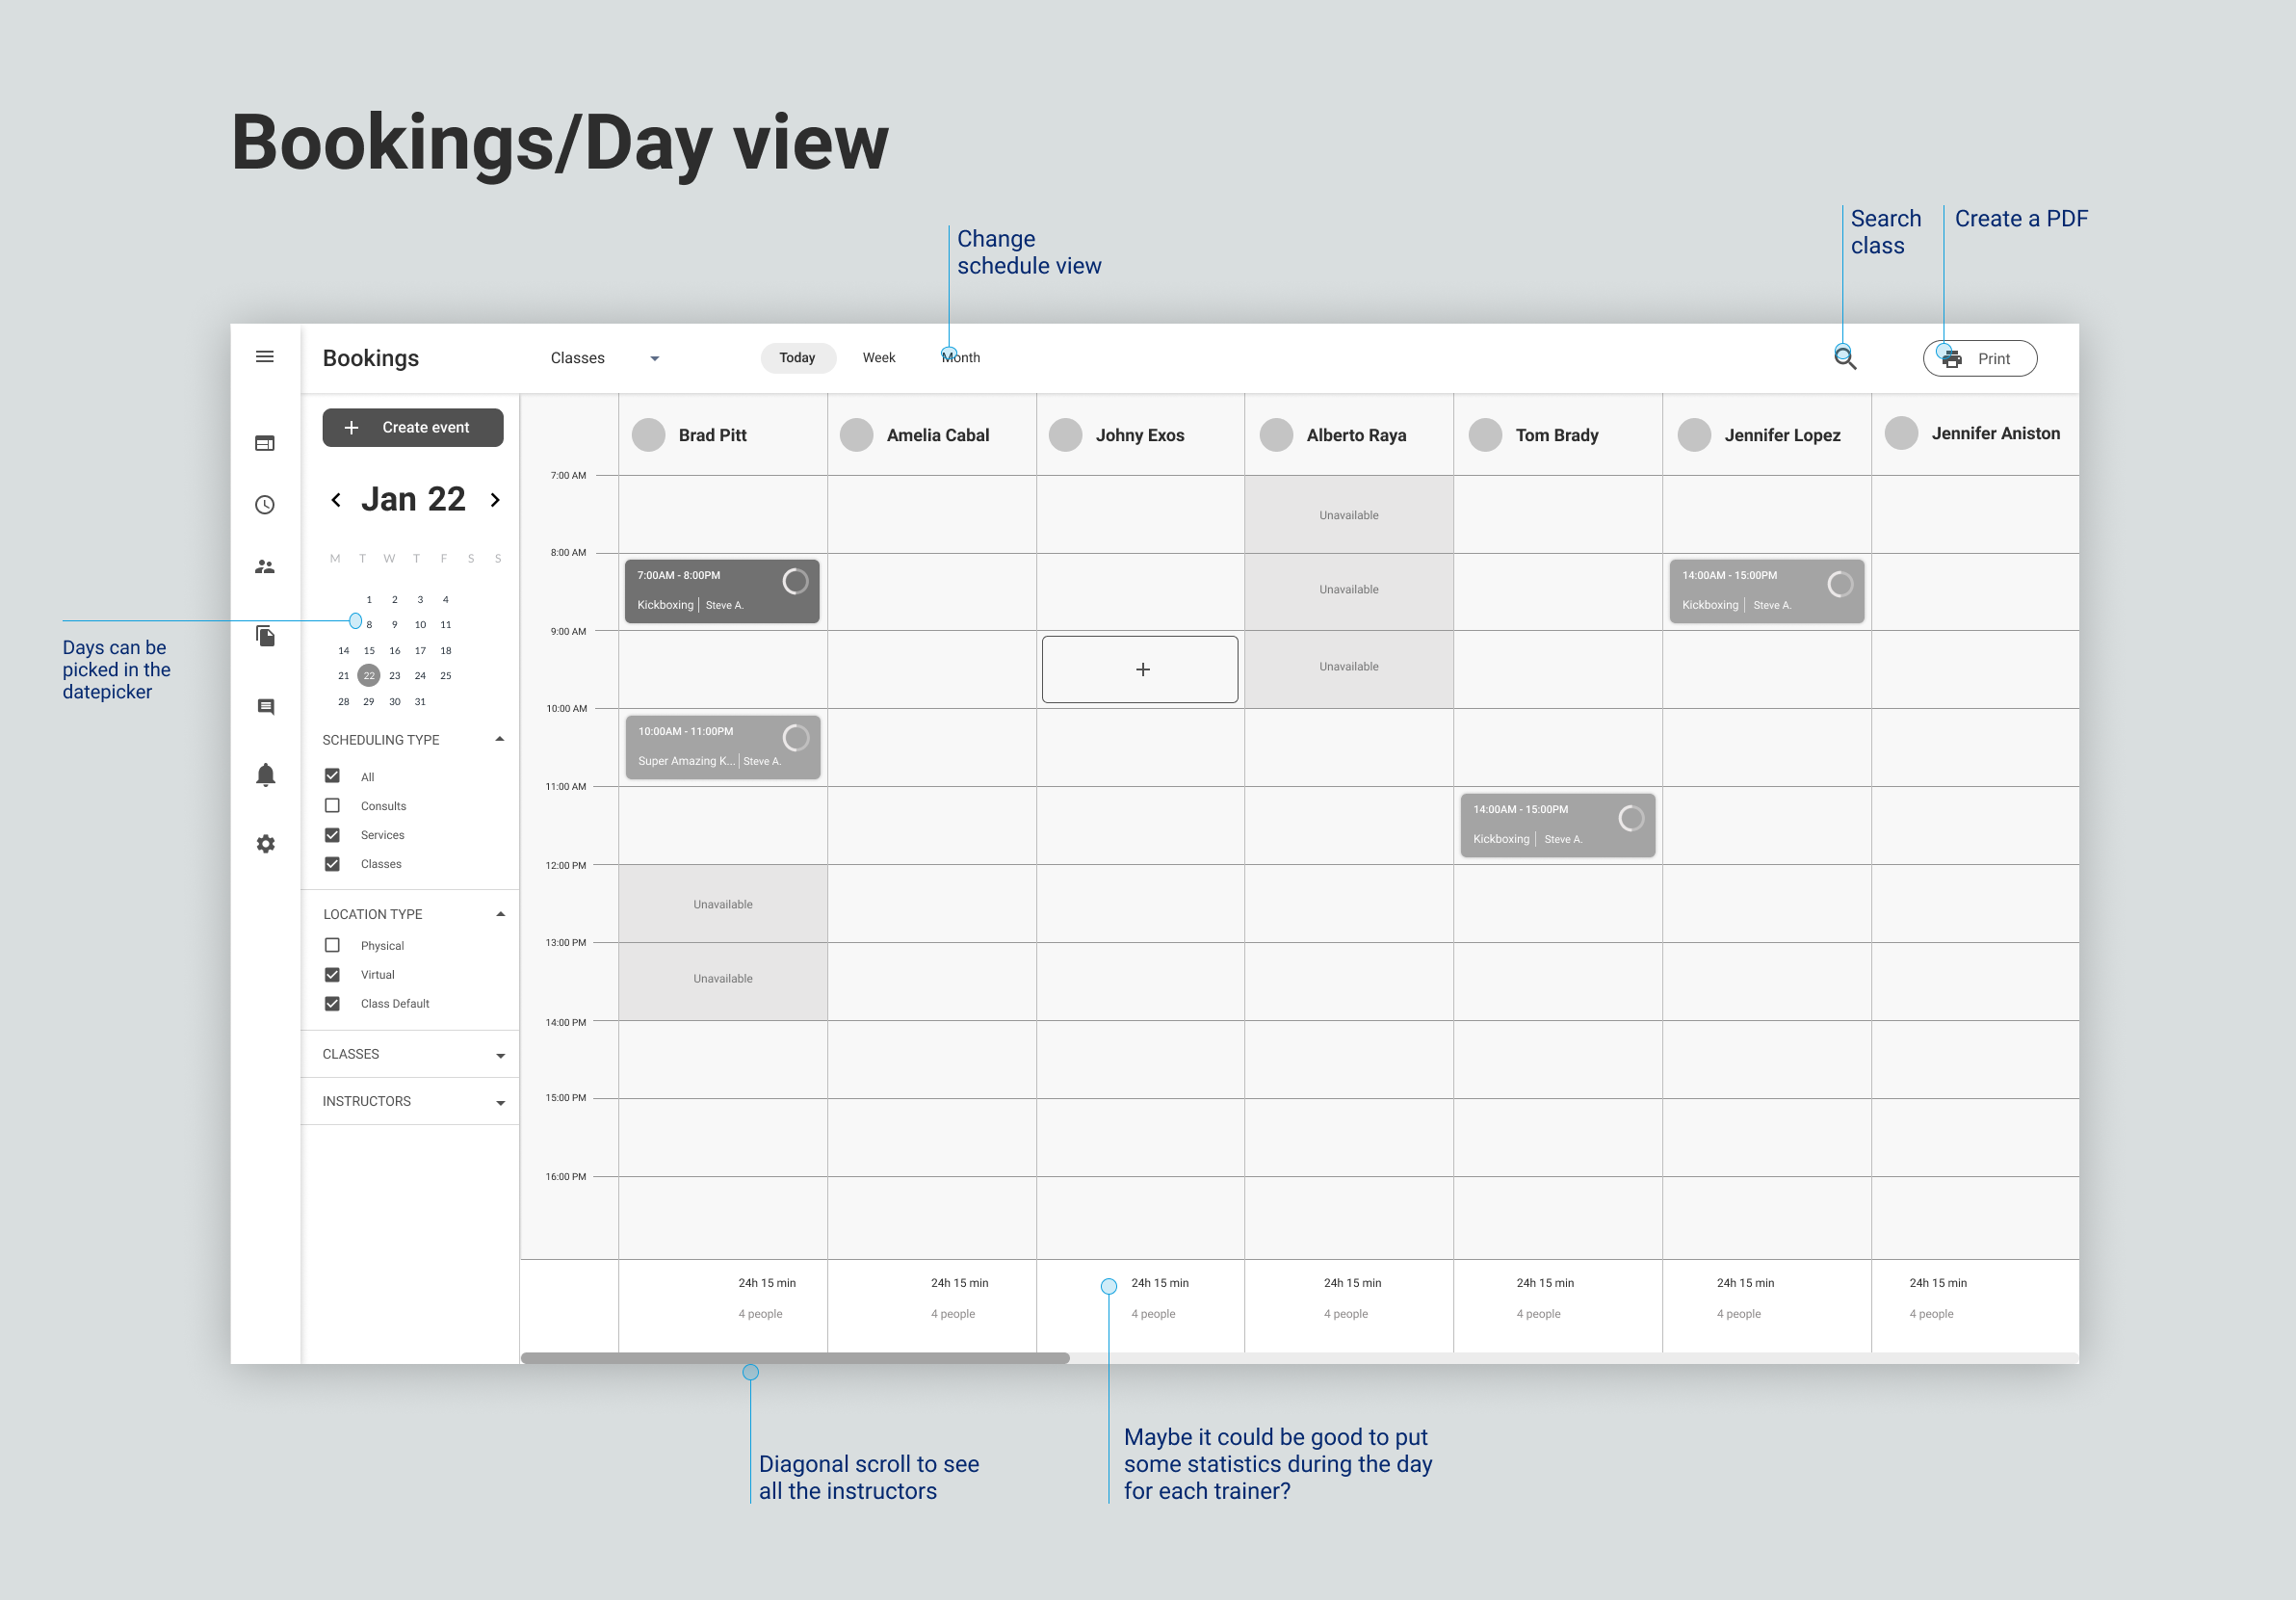Open settings gear icon in sidebar

coord(265,844)
